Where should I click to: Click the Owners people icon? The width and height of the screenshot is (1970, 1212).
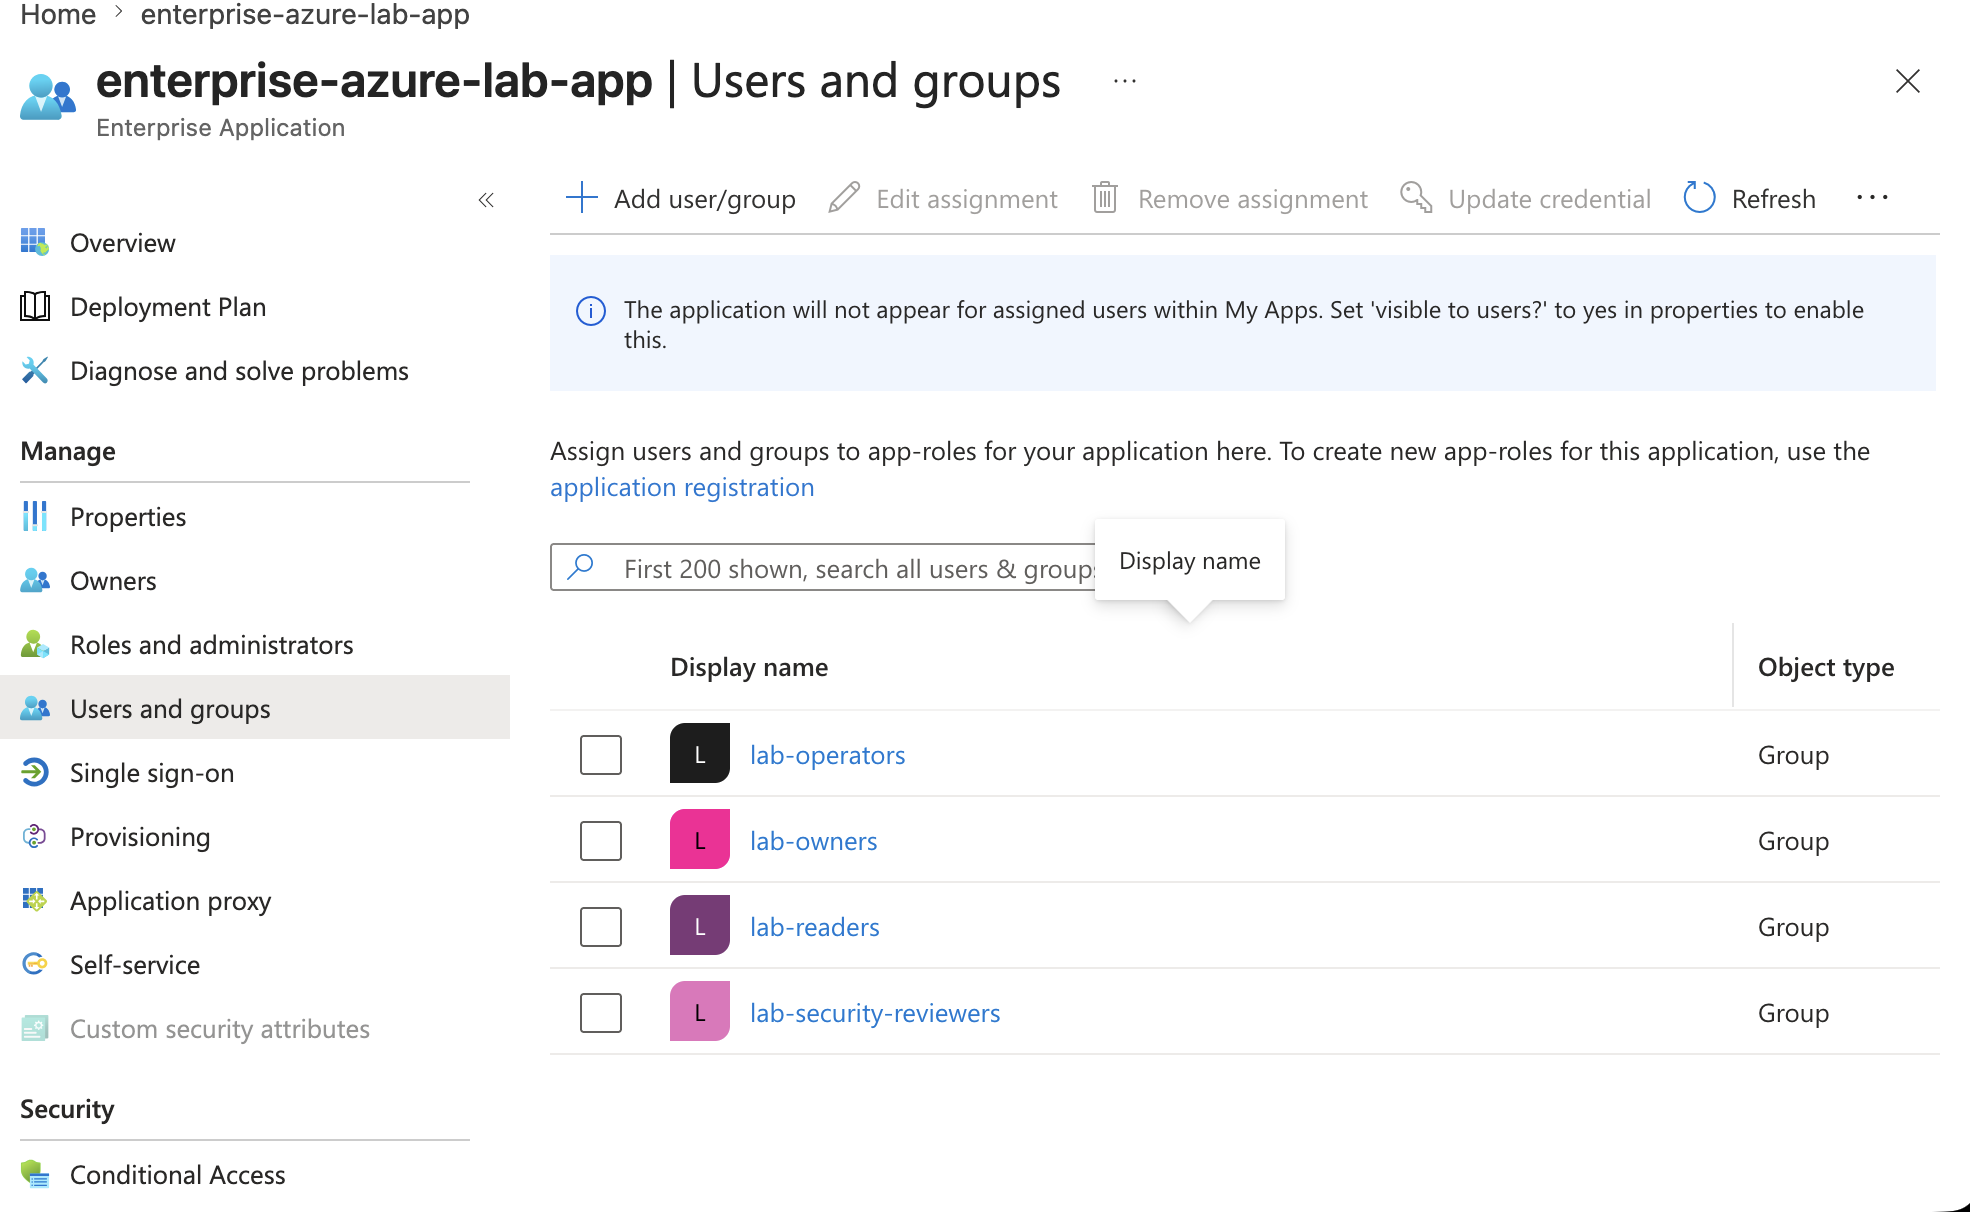point(35,580)
